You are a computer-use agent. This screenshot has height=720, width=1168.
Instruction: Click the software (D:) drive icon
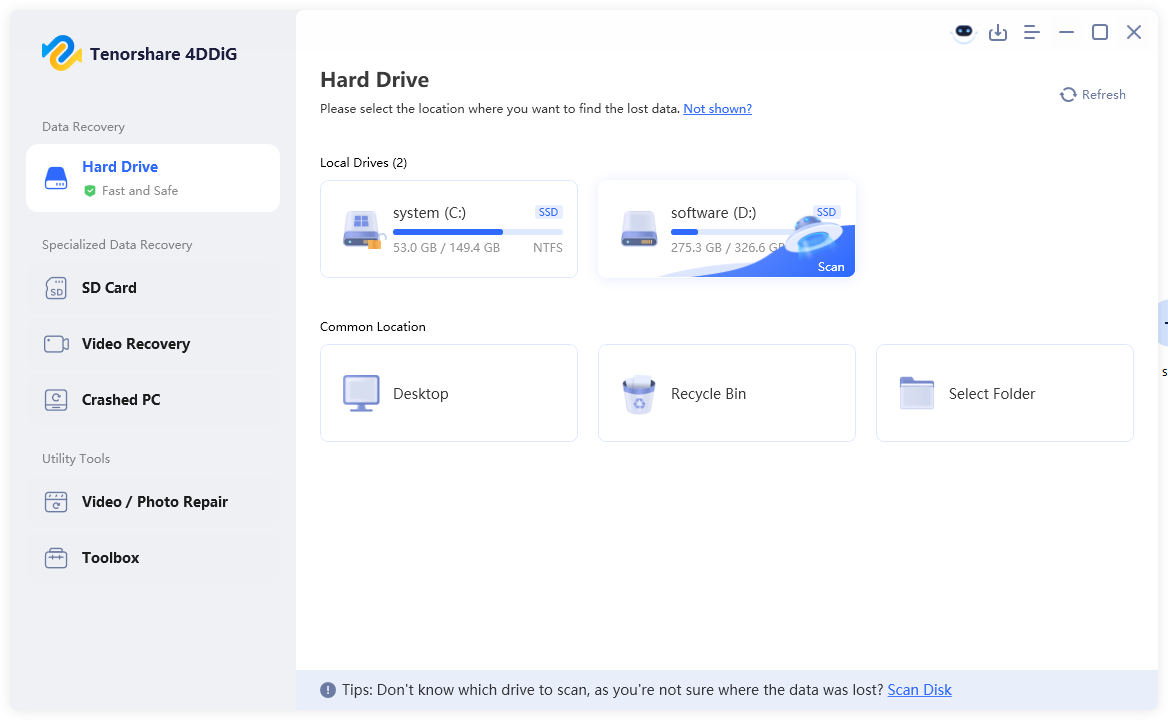[639, 229]
